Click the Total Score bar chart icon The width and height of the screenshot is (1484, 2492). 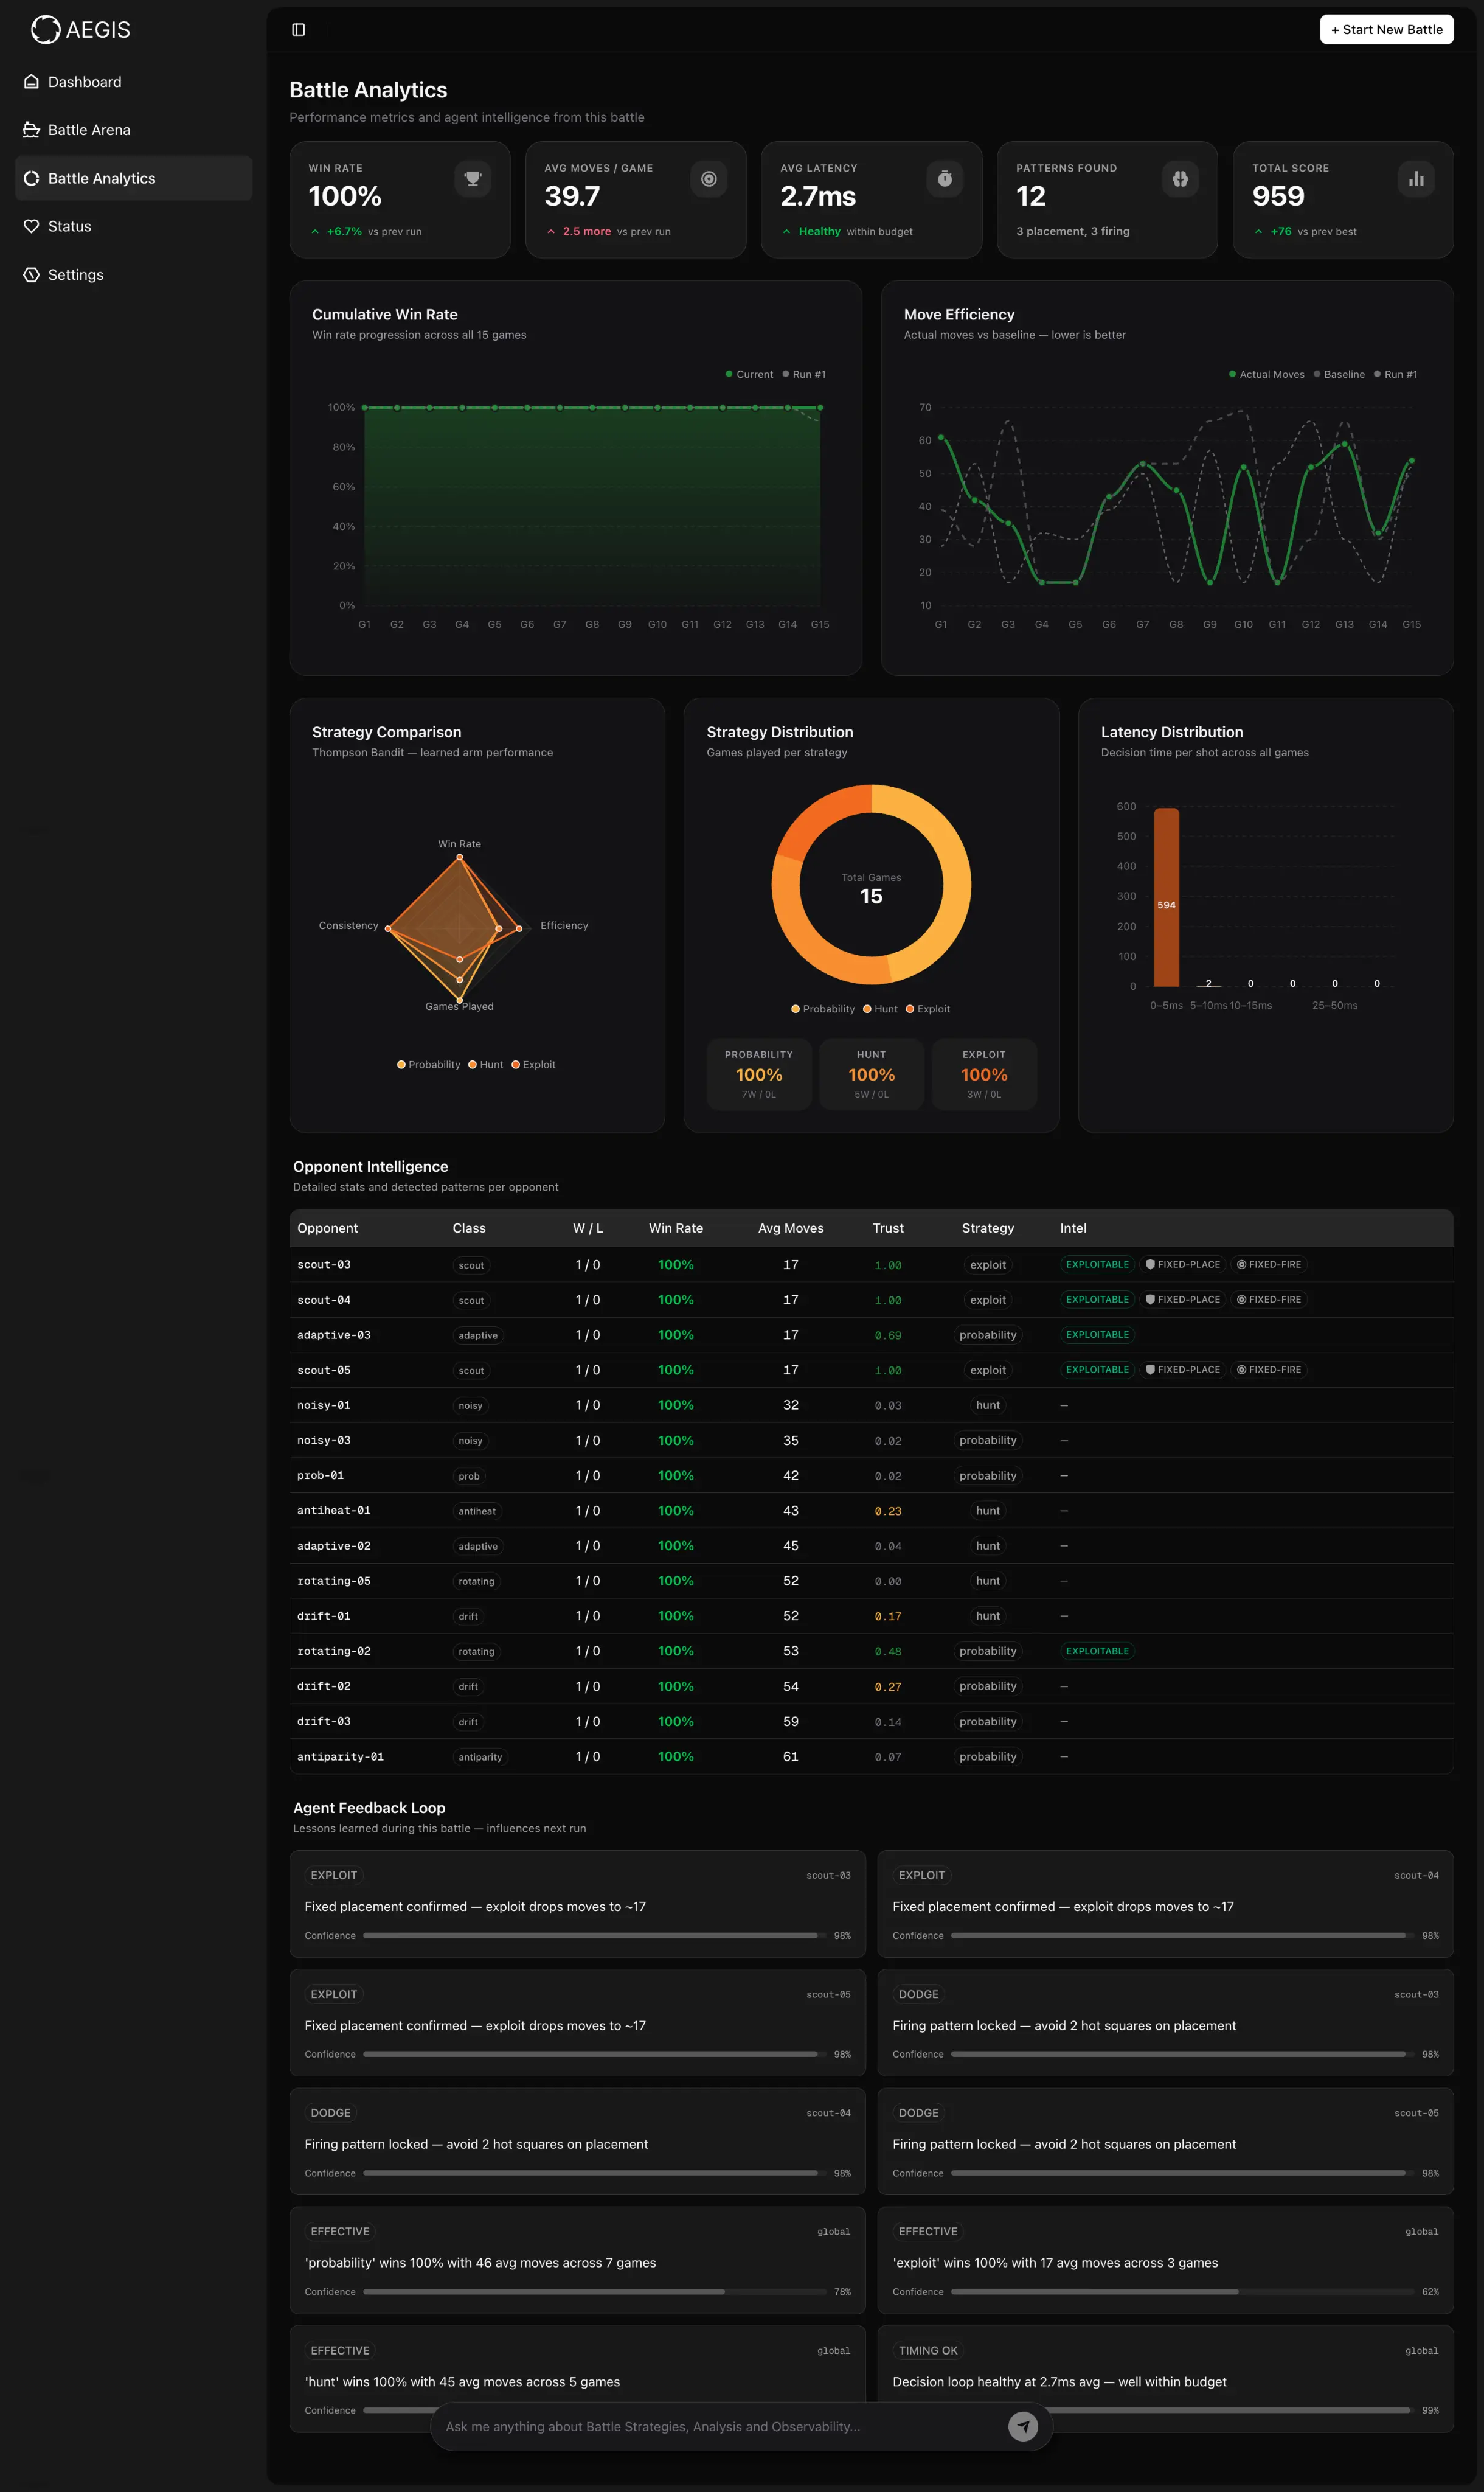pyautogui.click(x=1416, y=179)
